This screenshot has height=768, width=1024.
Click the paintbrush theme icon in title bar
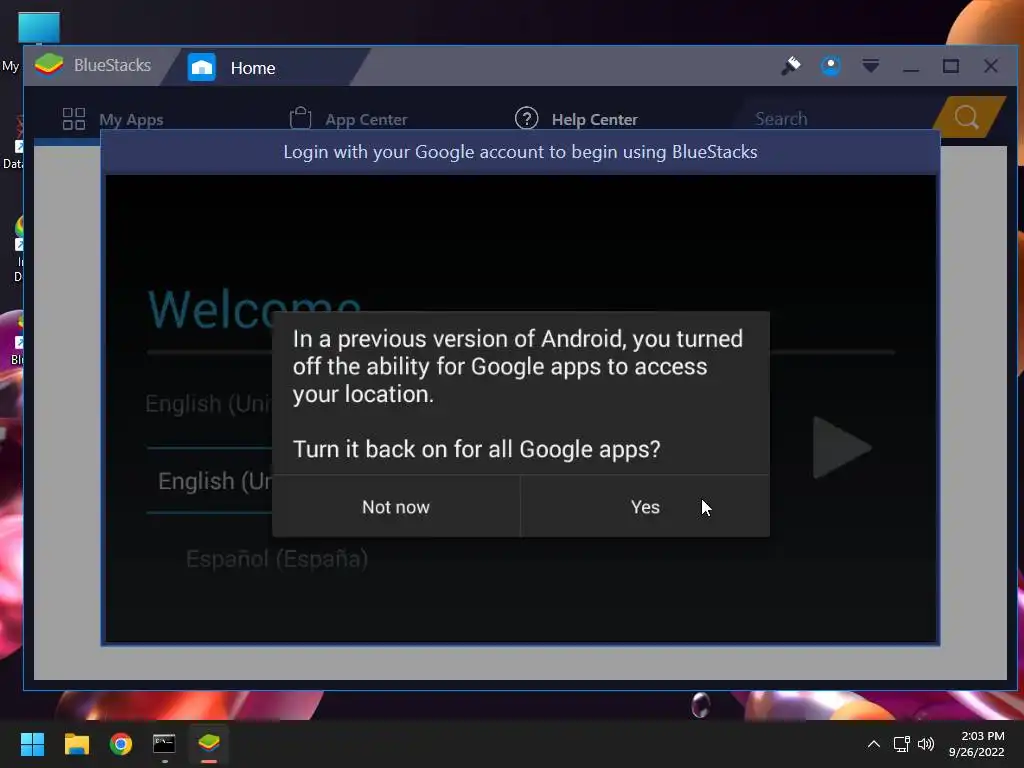pos(791,65)
